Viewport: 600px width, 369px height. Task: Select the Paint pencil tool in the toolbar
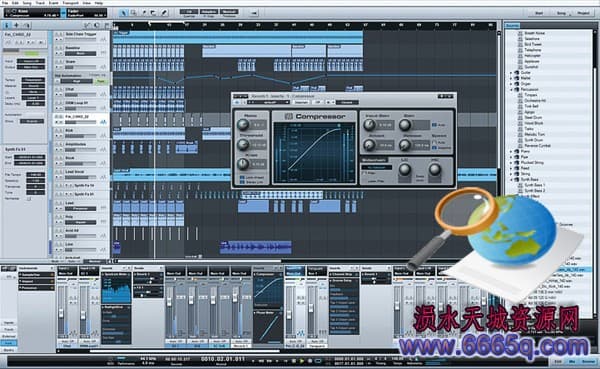tap(164, 13)
